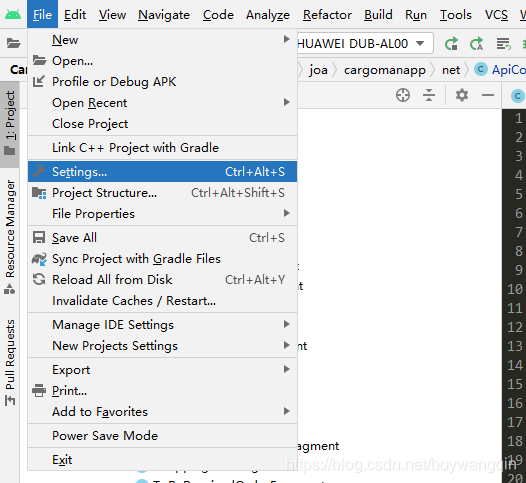
Task: Open Settings... from File menu
Action: 162,172
